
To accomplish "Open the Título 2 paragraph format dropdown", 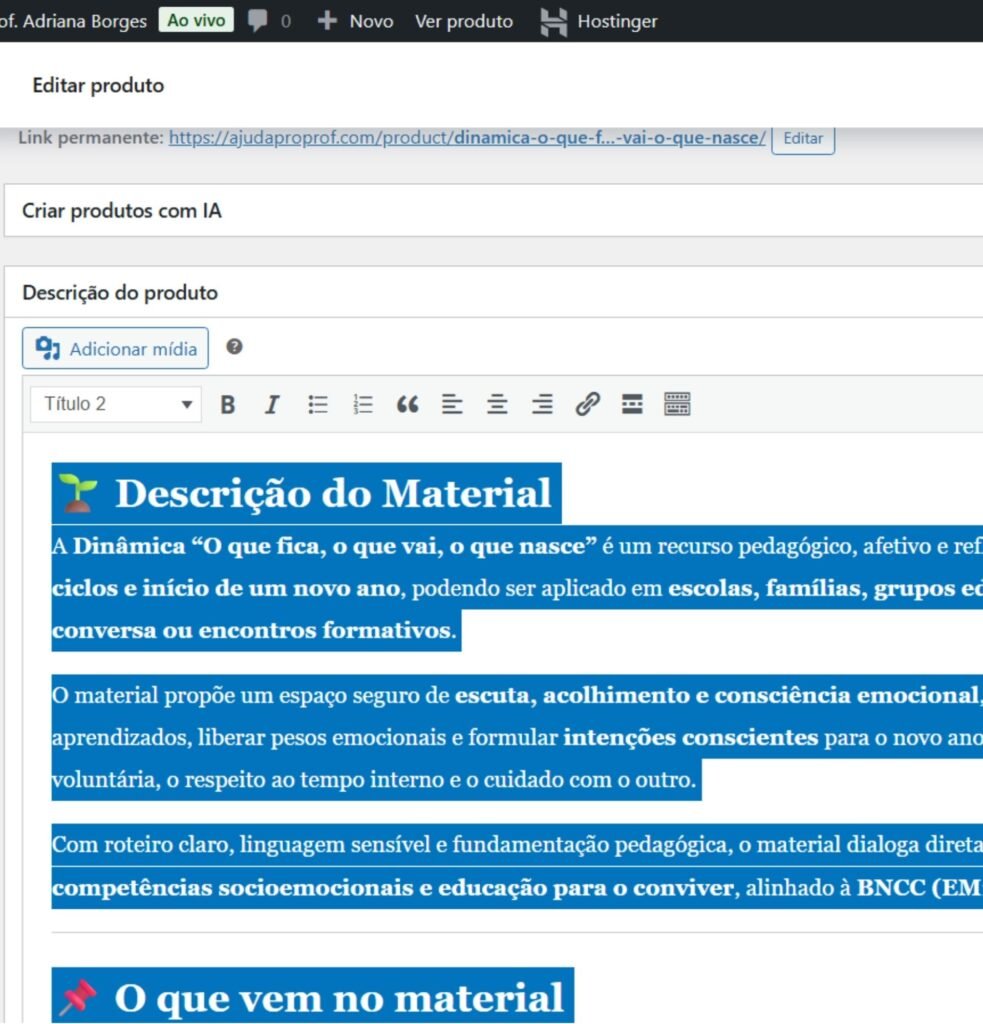I will (116, 405).
